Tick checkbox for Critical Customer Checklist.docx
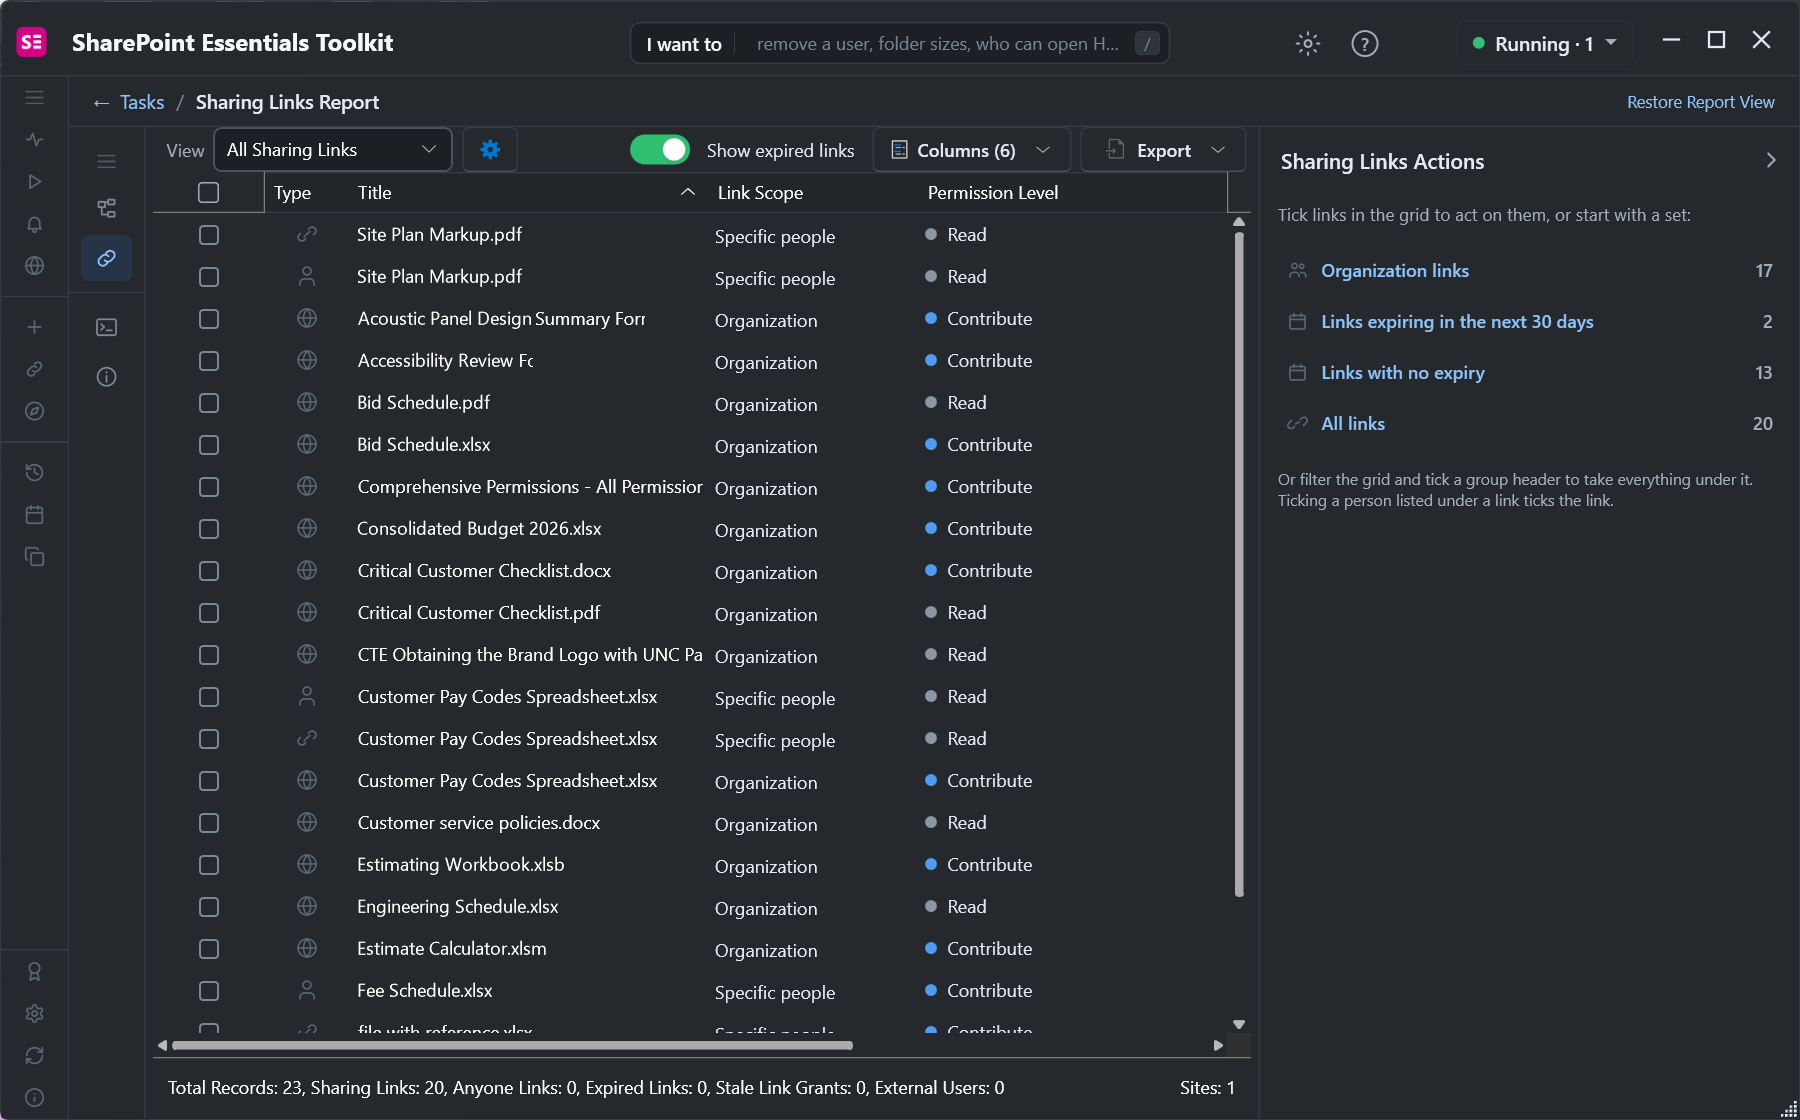 (208, 571)
